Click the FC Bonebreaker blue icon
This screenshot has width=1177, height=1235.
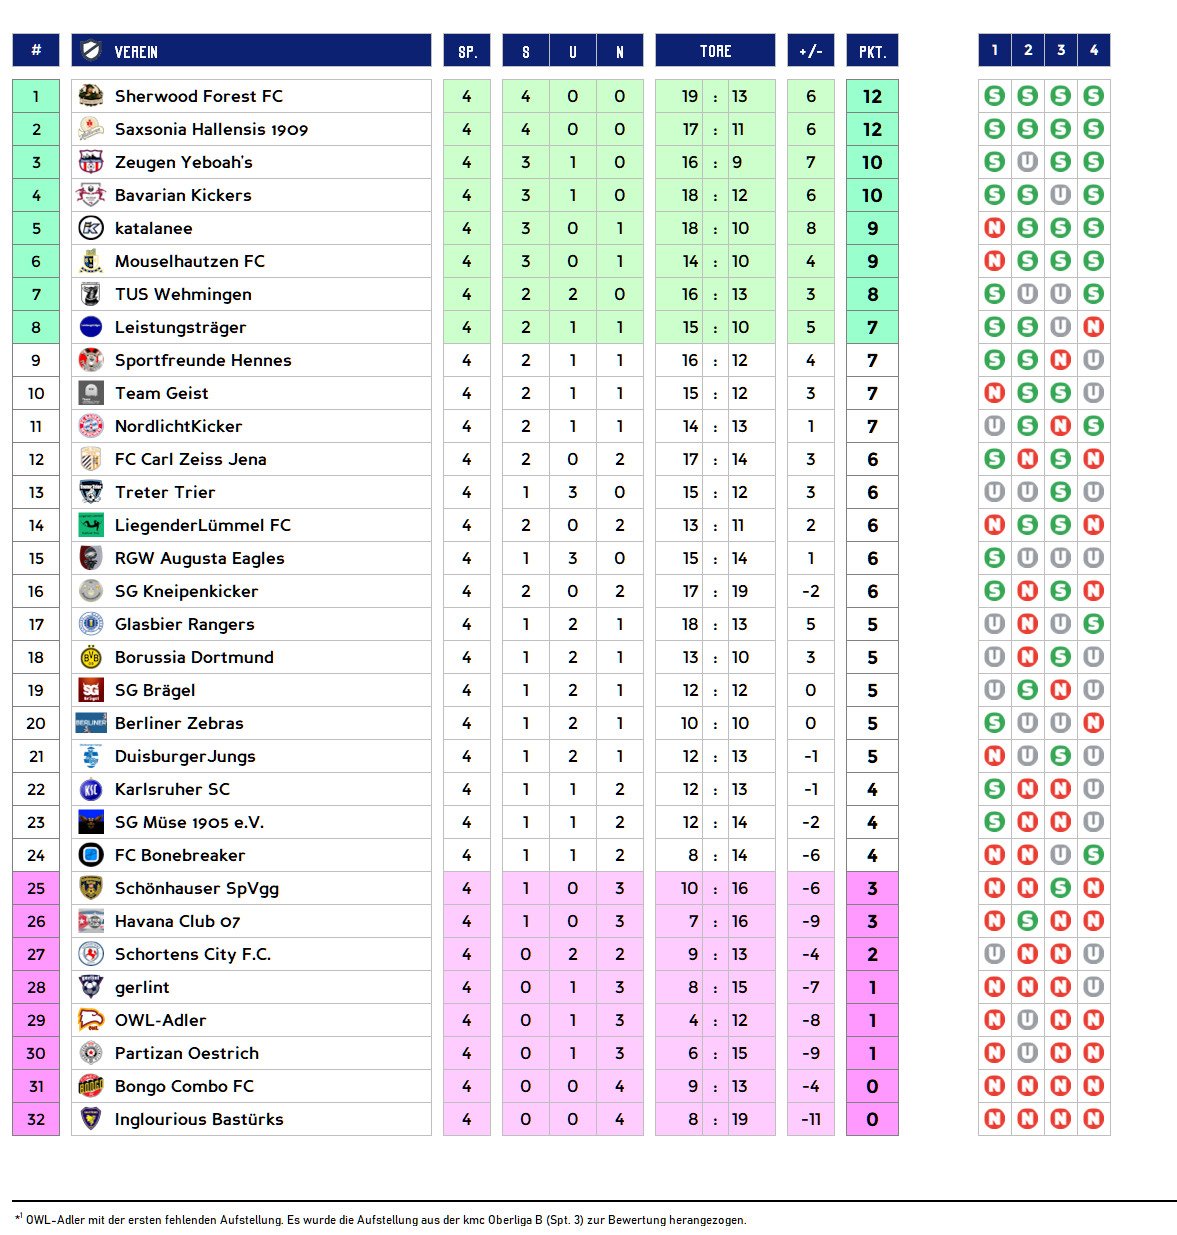(x=91, y=855)
